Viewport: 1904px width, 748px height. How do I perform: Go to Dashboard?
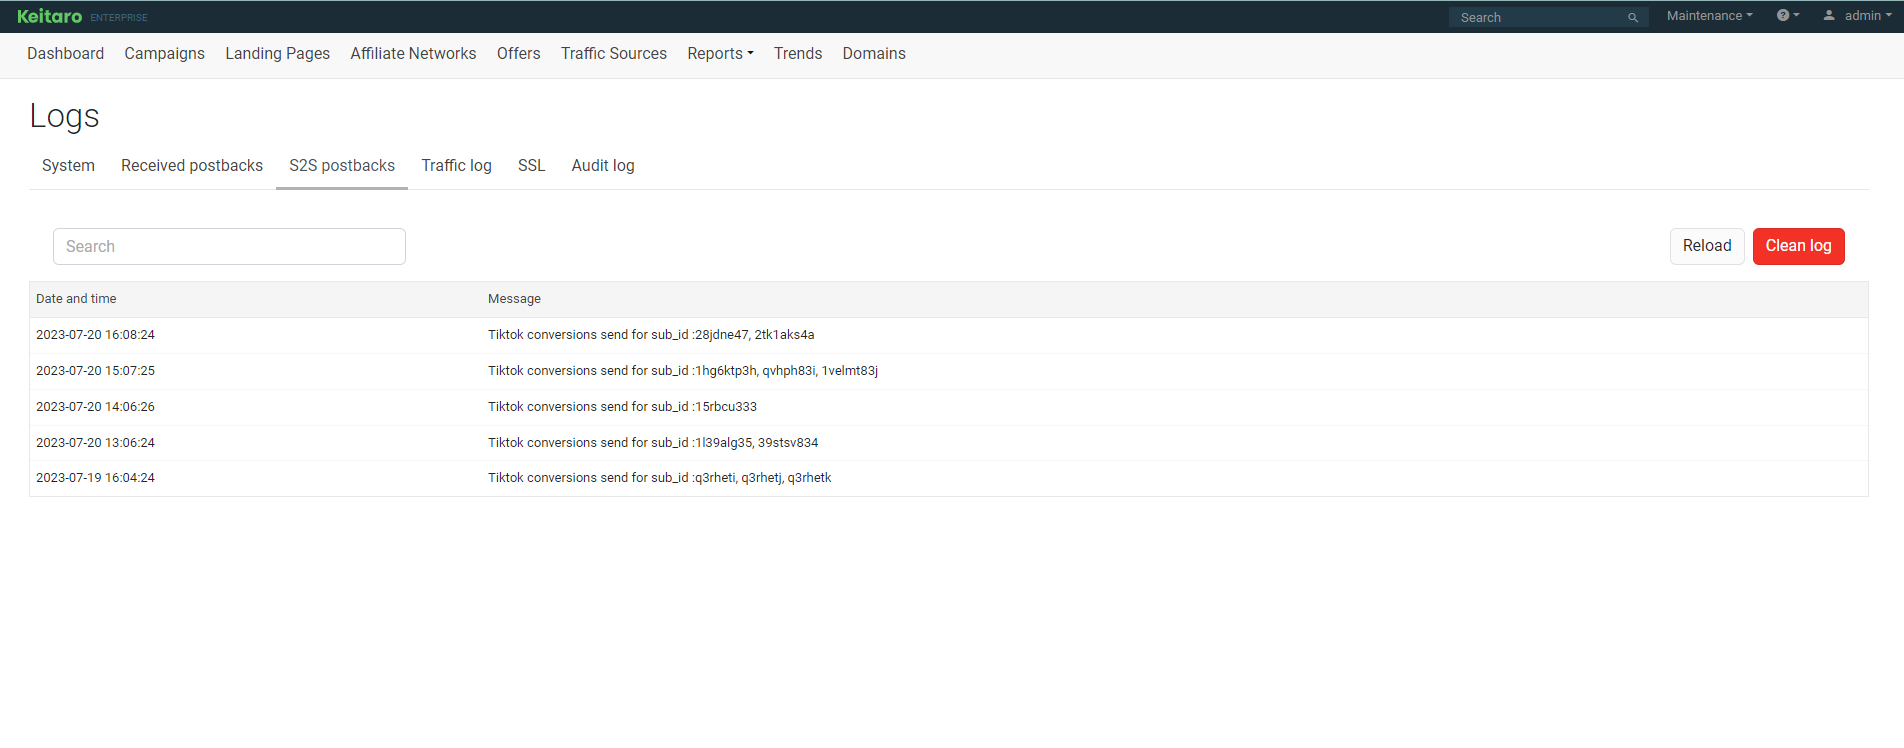point(65,54)
